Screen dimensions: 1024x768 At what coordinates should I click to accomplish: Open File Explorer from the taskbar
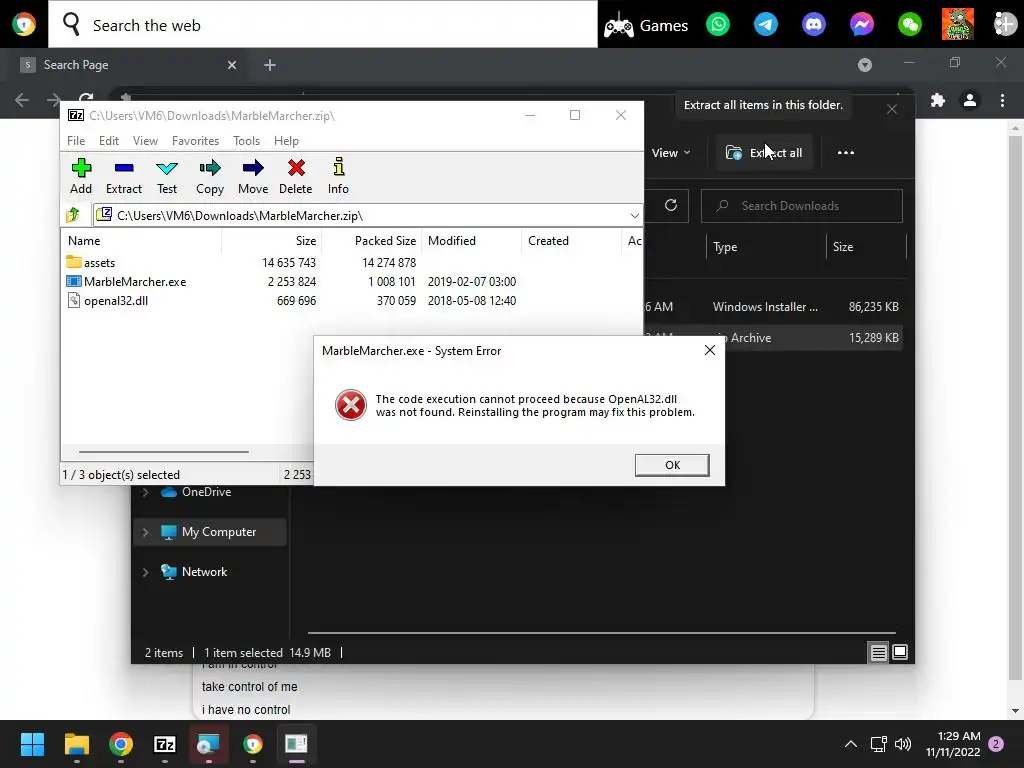tap(76, 744)
